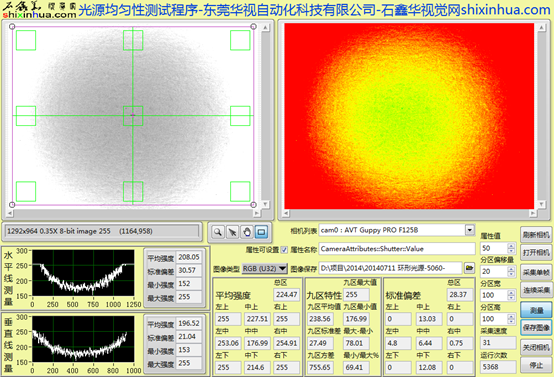Click the cam0 : AVT Guppy PRO F125B field
554x377 pixels.
click(x=392, y=230)
